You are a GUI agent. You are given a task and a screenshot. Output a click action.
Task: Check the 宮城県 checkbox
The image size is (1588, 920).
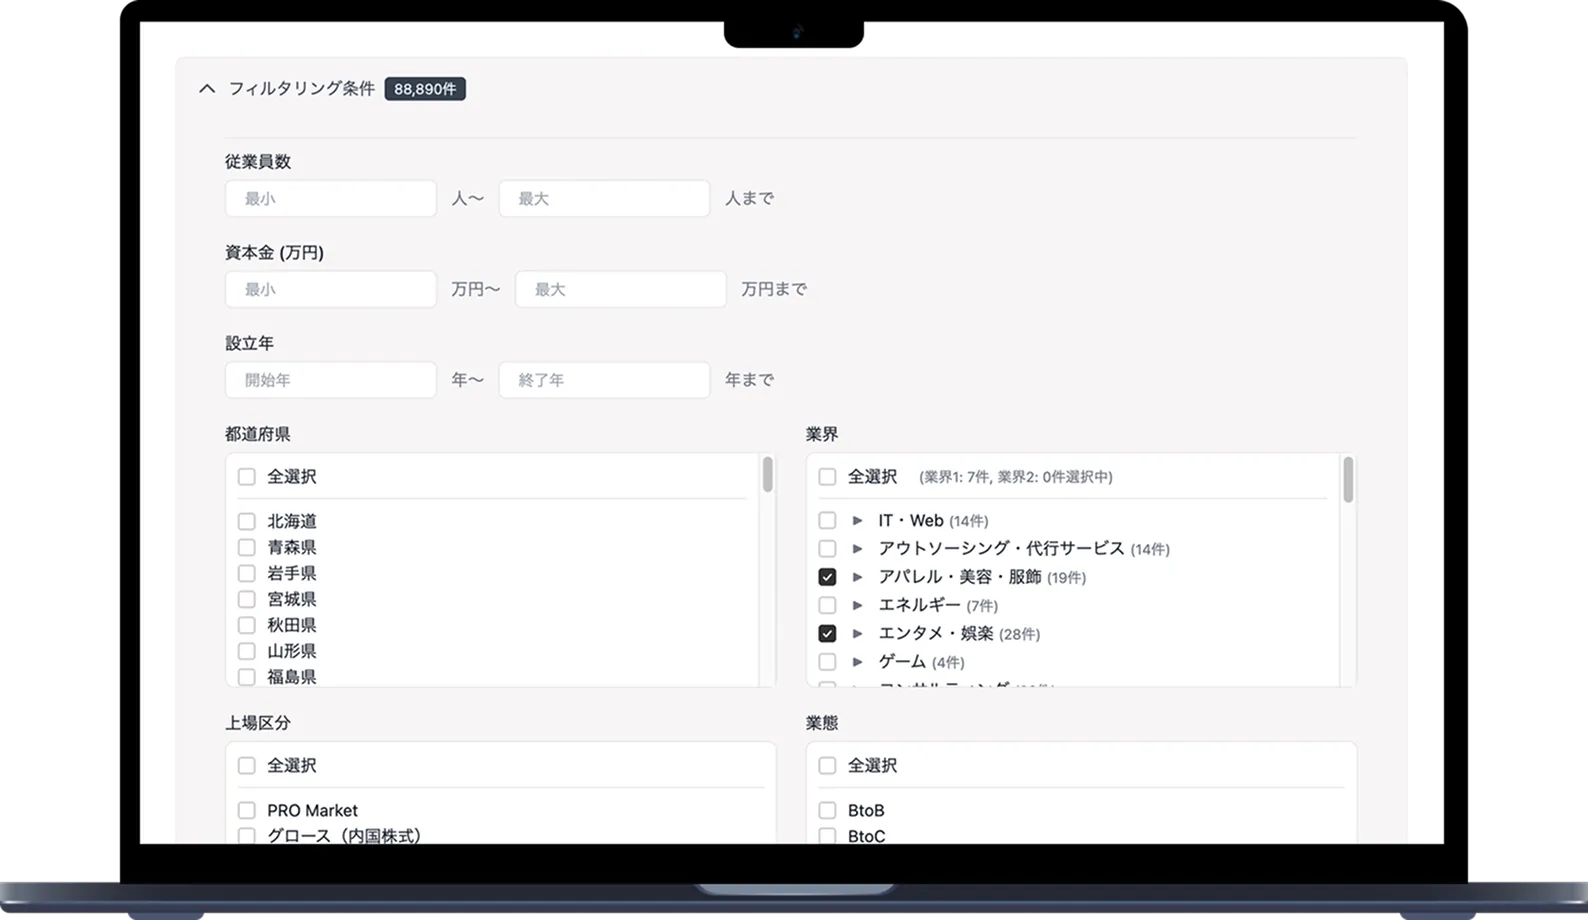247,599
